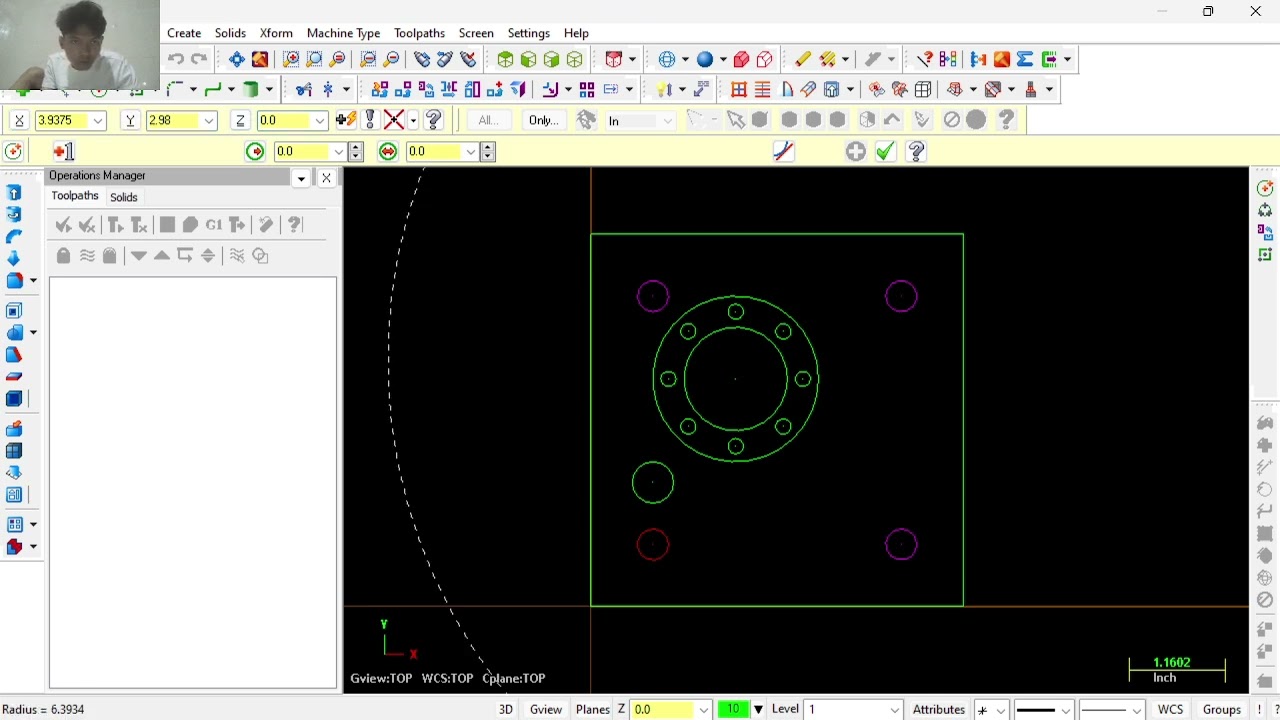Open the X coordinate value dropdown
Viewport: 1280px width, 720px height.
[98, 121]
